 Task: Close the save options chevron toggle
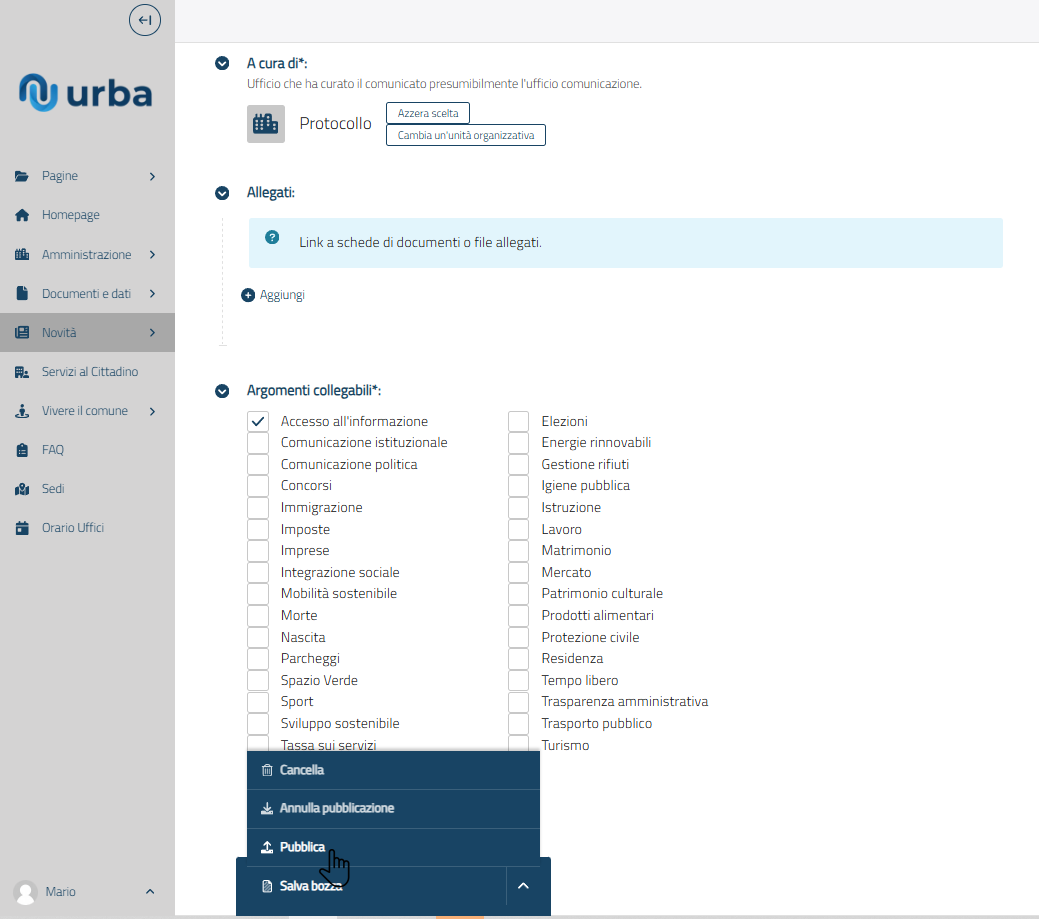(x=522, y=886)
